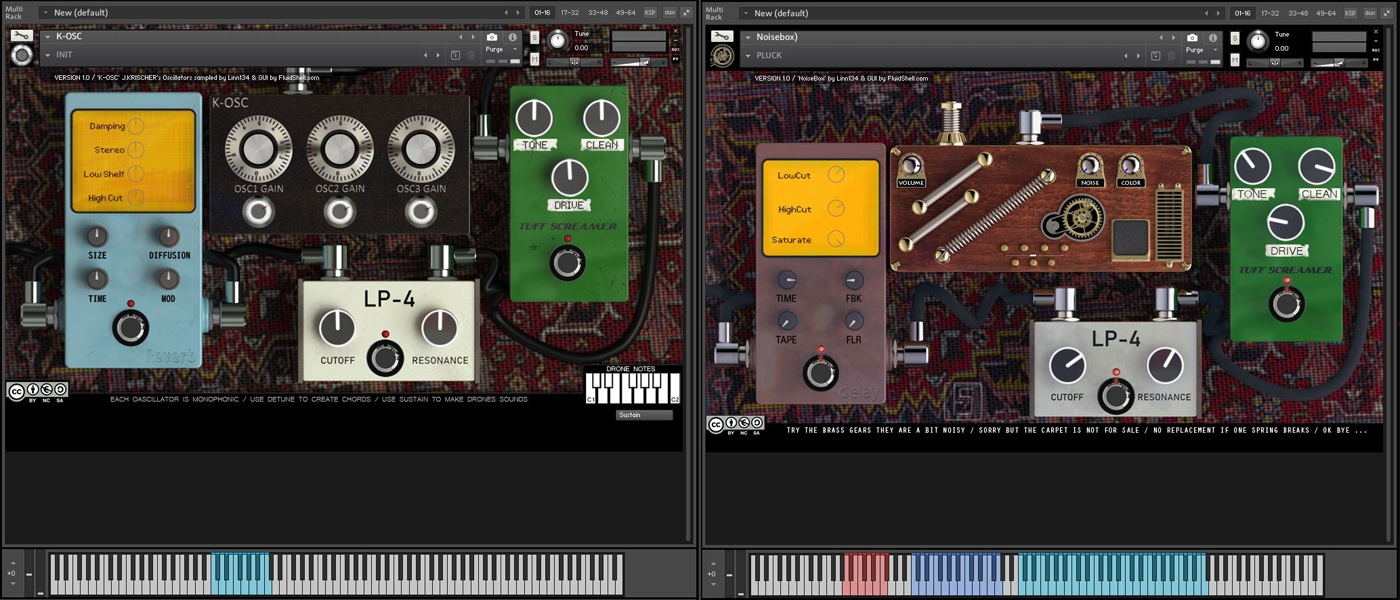The width and height of the screenshot is (1400, 600).
Task: Open the Noisebox instrument name dropdown
Action: click(748, 37)
